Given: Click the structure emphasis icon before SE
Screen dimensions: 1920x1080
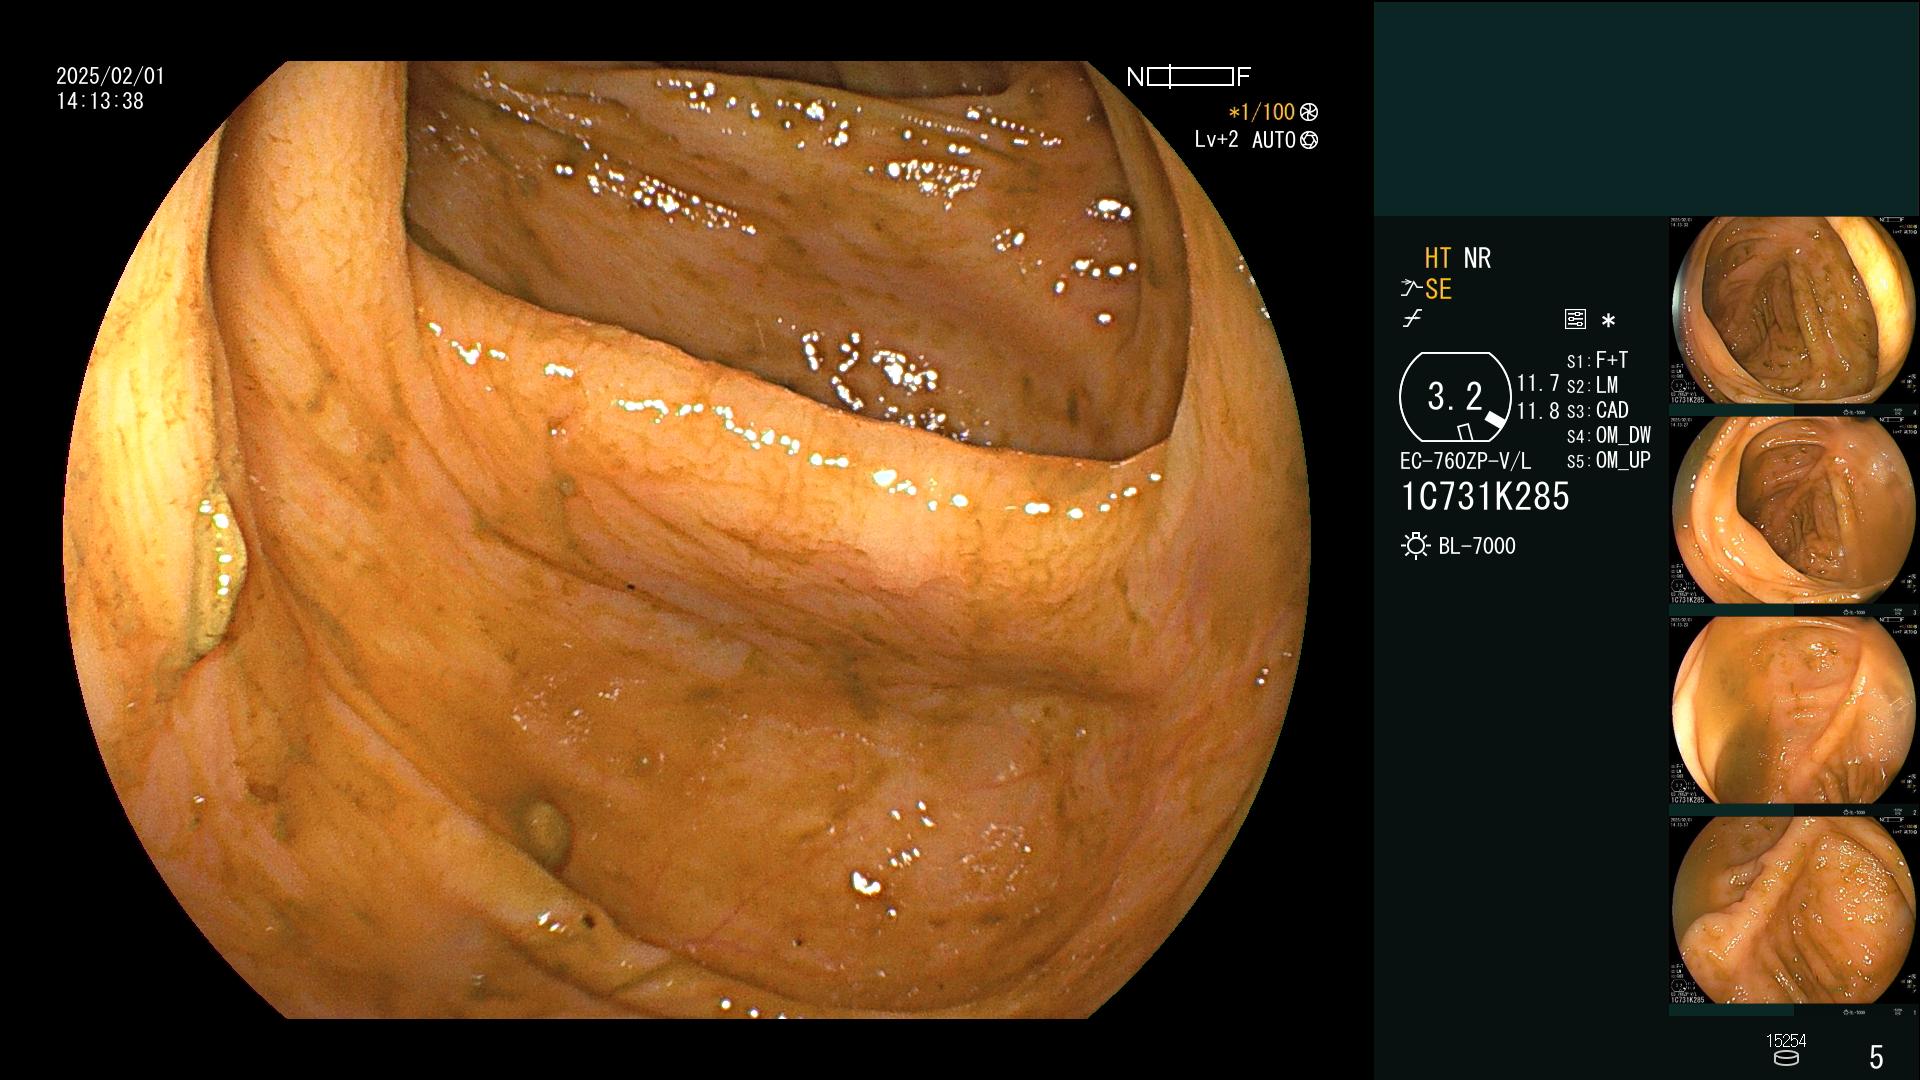Looking at the screenshot, I should tap(1411, 289).
